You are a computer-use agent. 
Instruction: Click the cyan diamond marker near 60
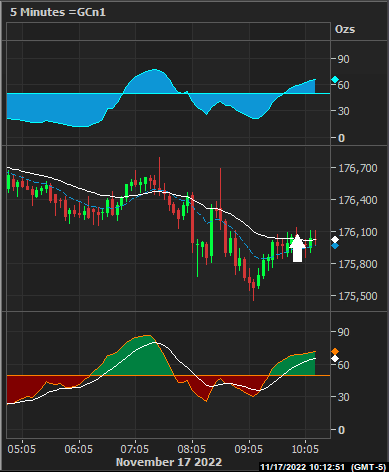[335, 80]
